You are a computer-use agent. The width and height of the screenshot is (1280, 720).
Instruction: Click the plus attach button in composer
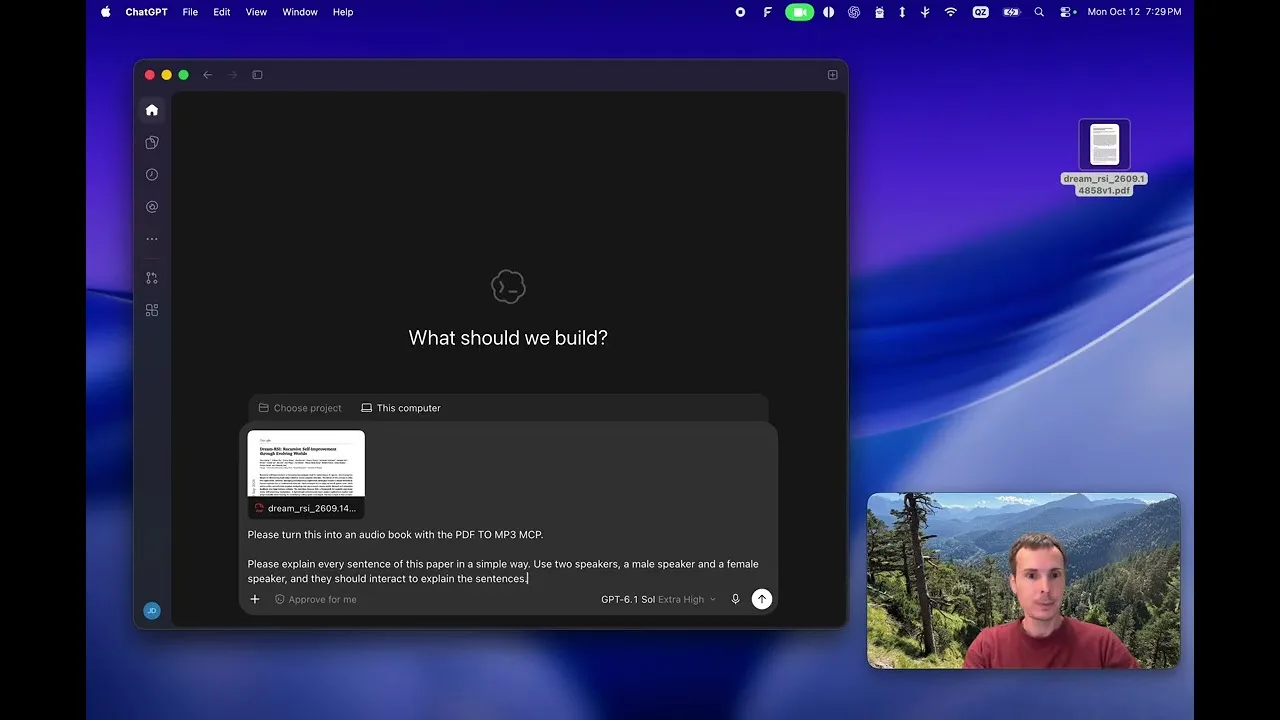coord(255,599)
